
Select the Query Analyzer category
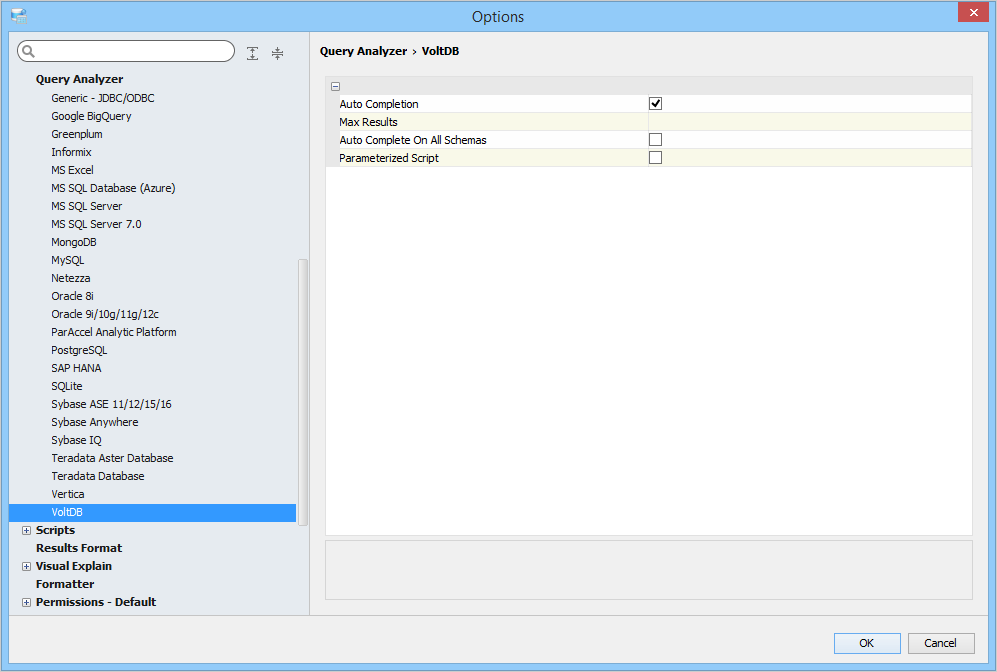click(79, 79)
